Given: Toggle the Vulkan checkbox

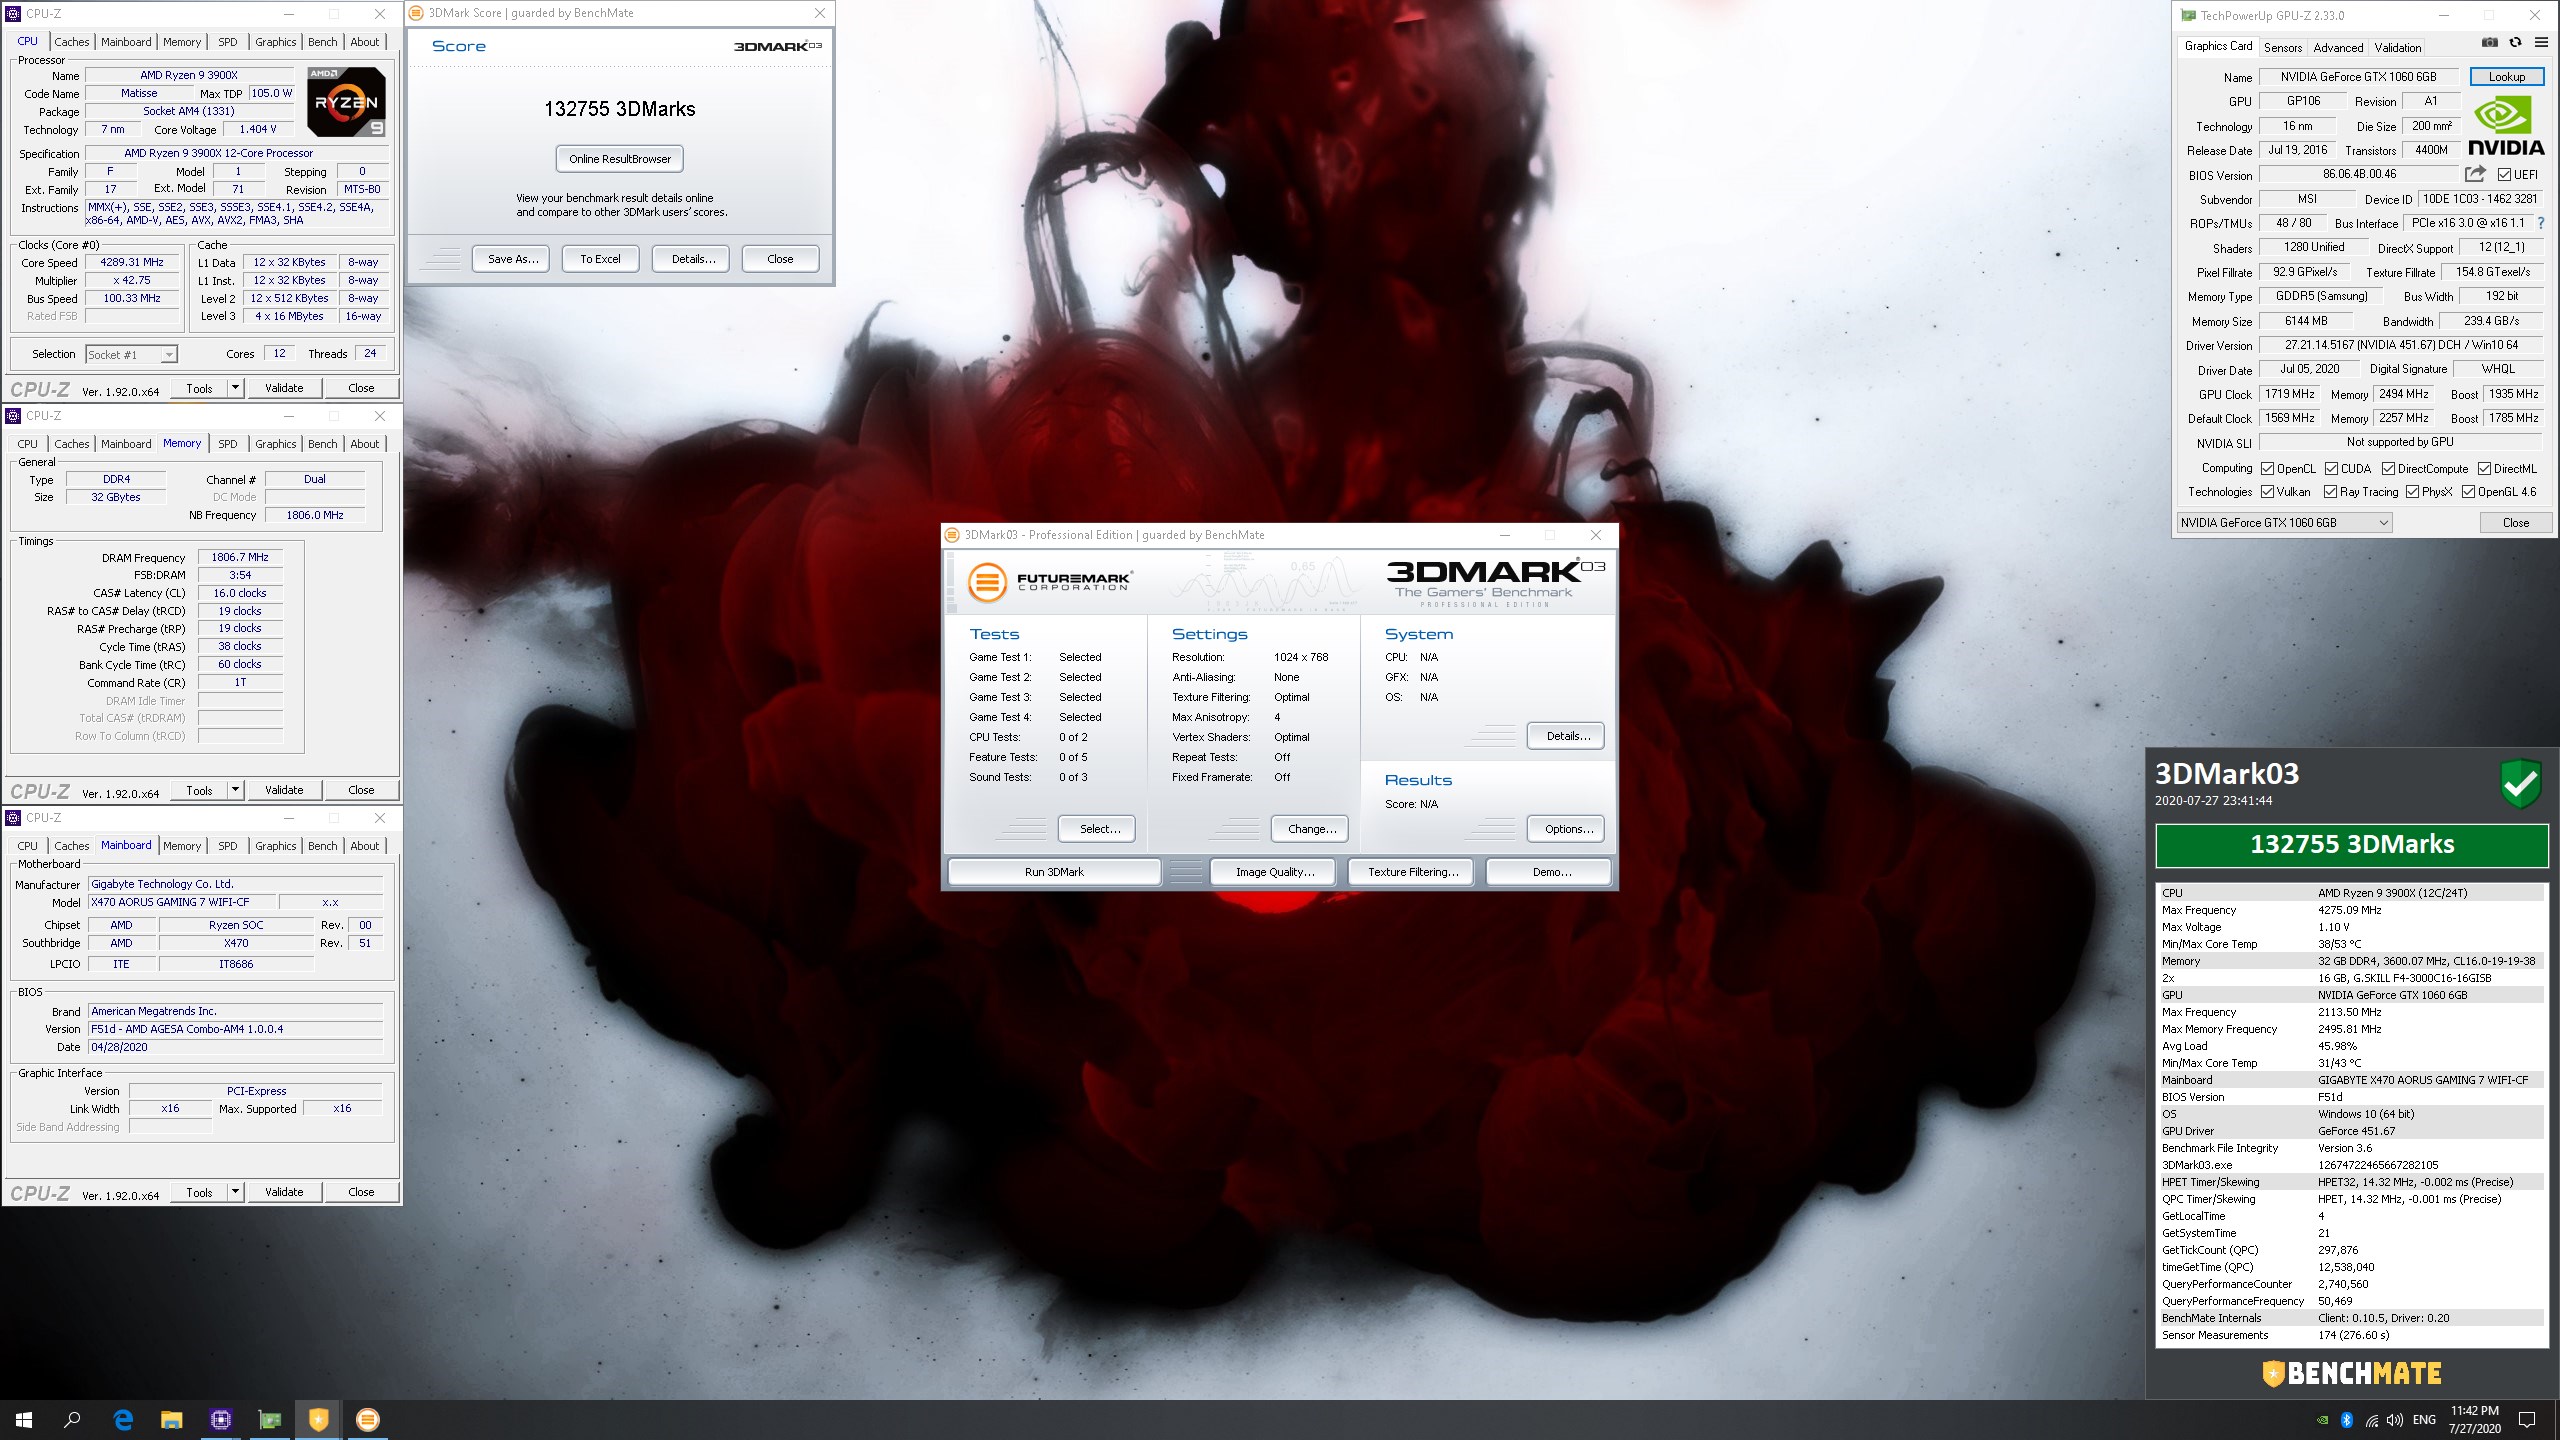Looking at the screenshot, I should [x=2267, y=491].
